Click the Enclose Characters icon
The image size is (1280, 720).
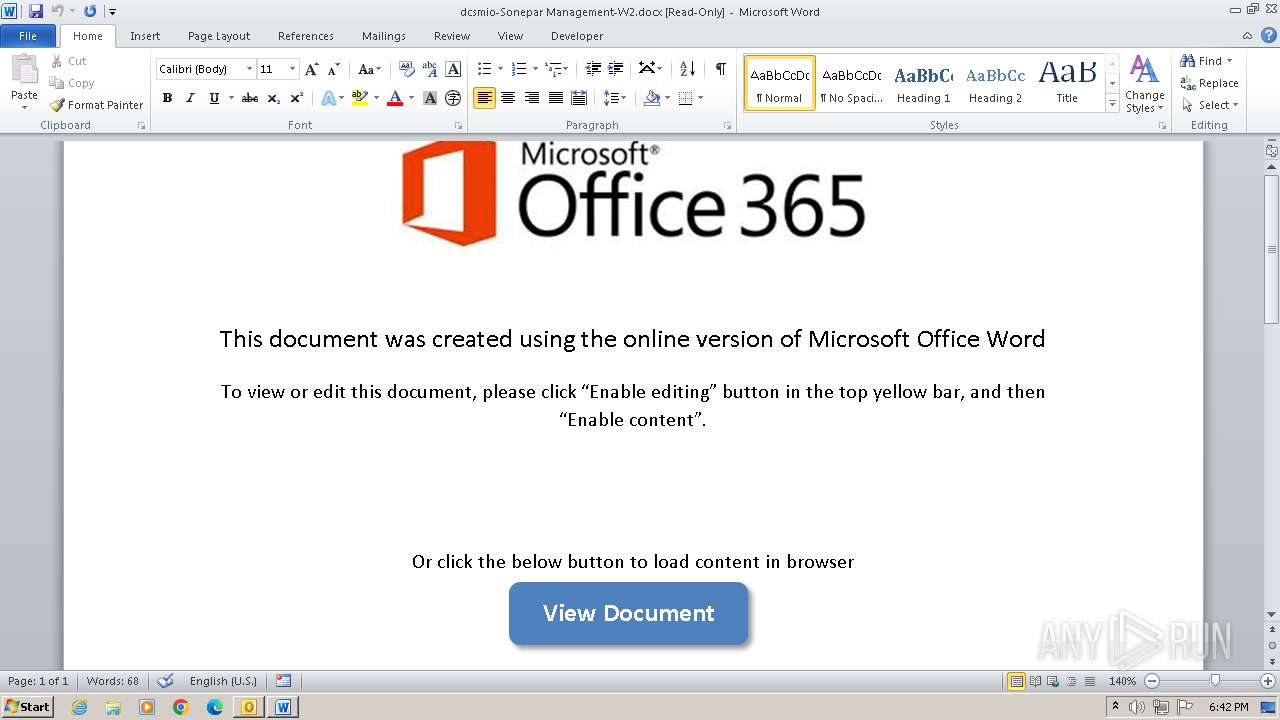453,98
